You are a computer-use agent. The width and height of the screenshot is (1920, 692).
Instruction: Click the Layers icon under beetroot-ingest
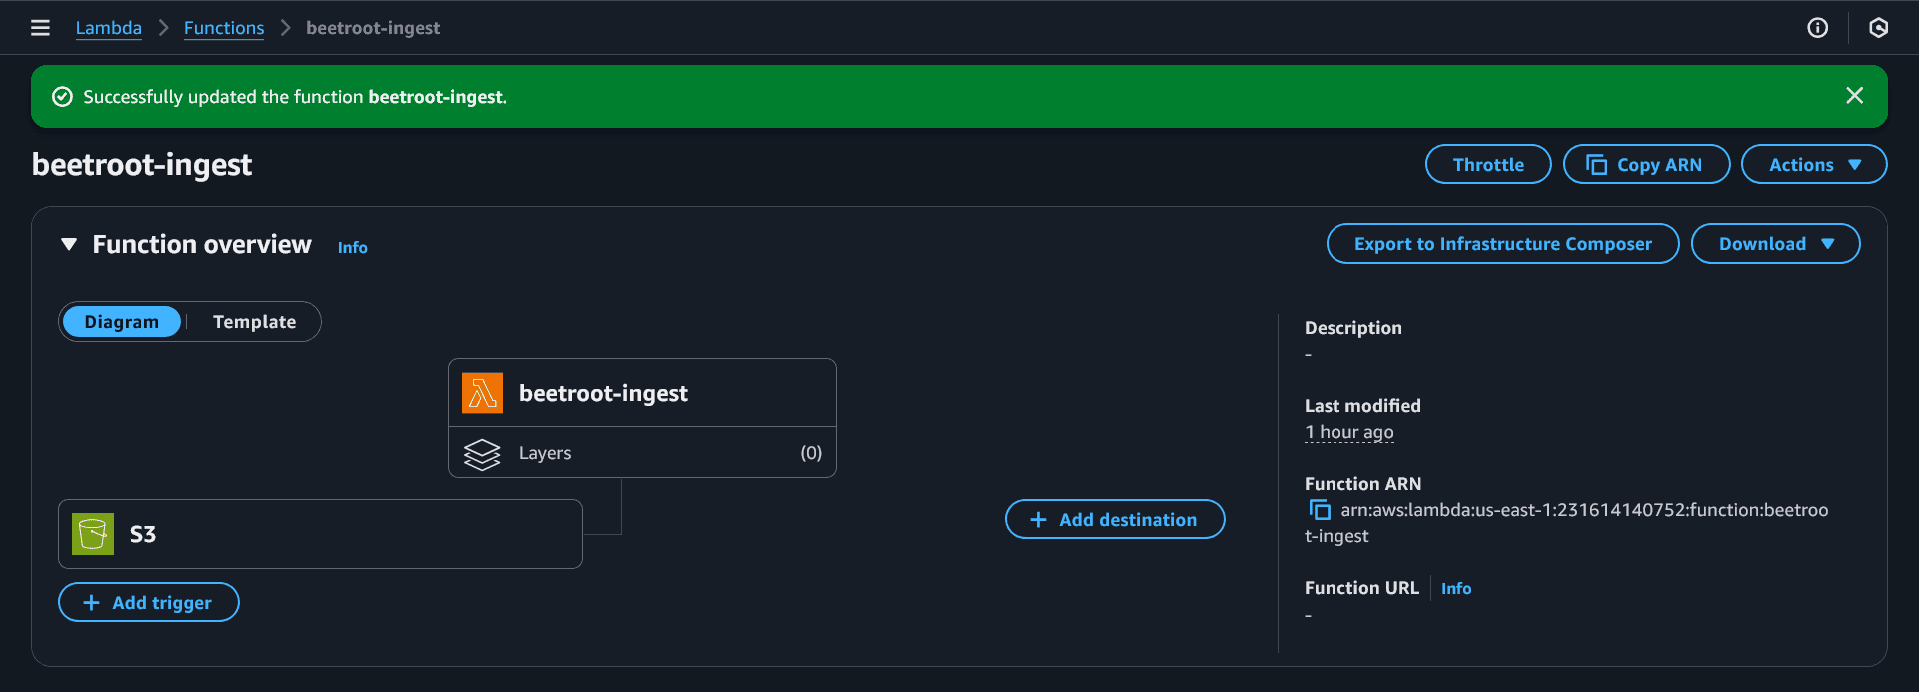click(482, 453)
